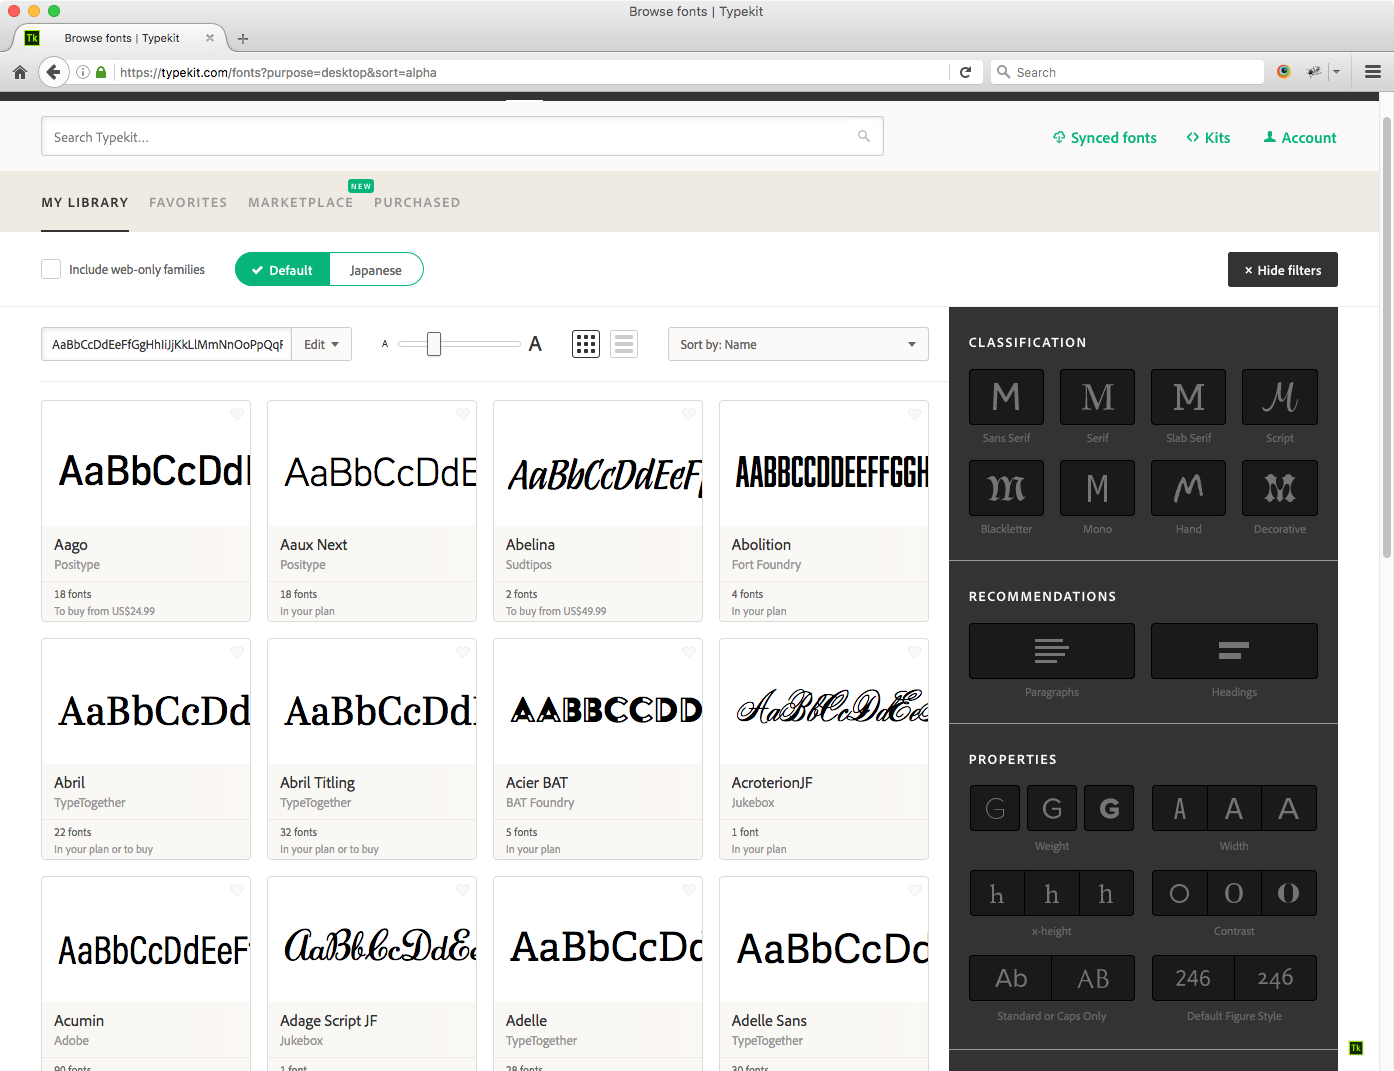Choose extended width filter
The image size is (1394, 1071).
[1289, 808]
